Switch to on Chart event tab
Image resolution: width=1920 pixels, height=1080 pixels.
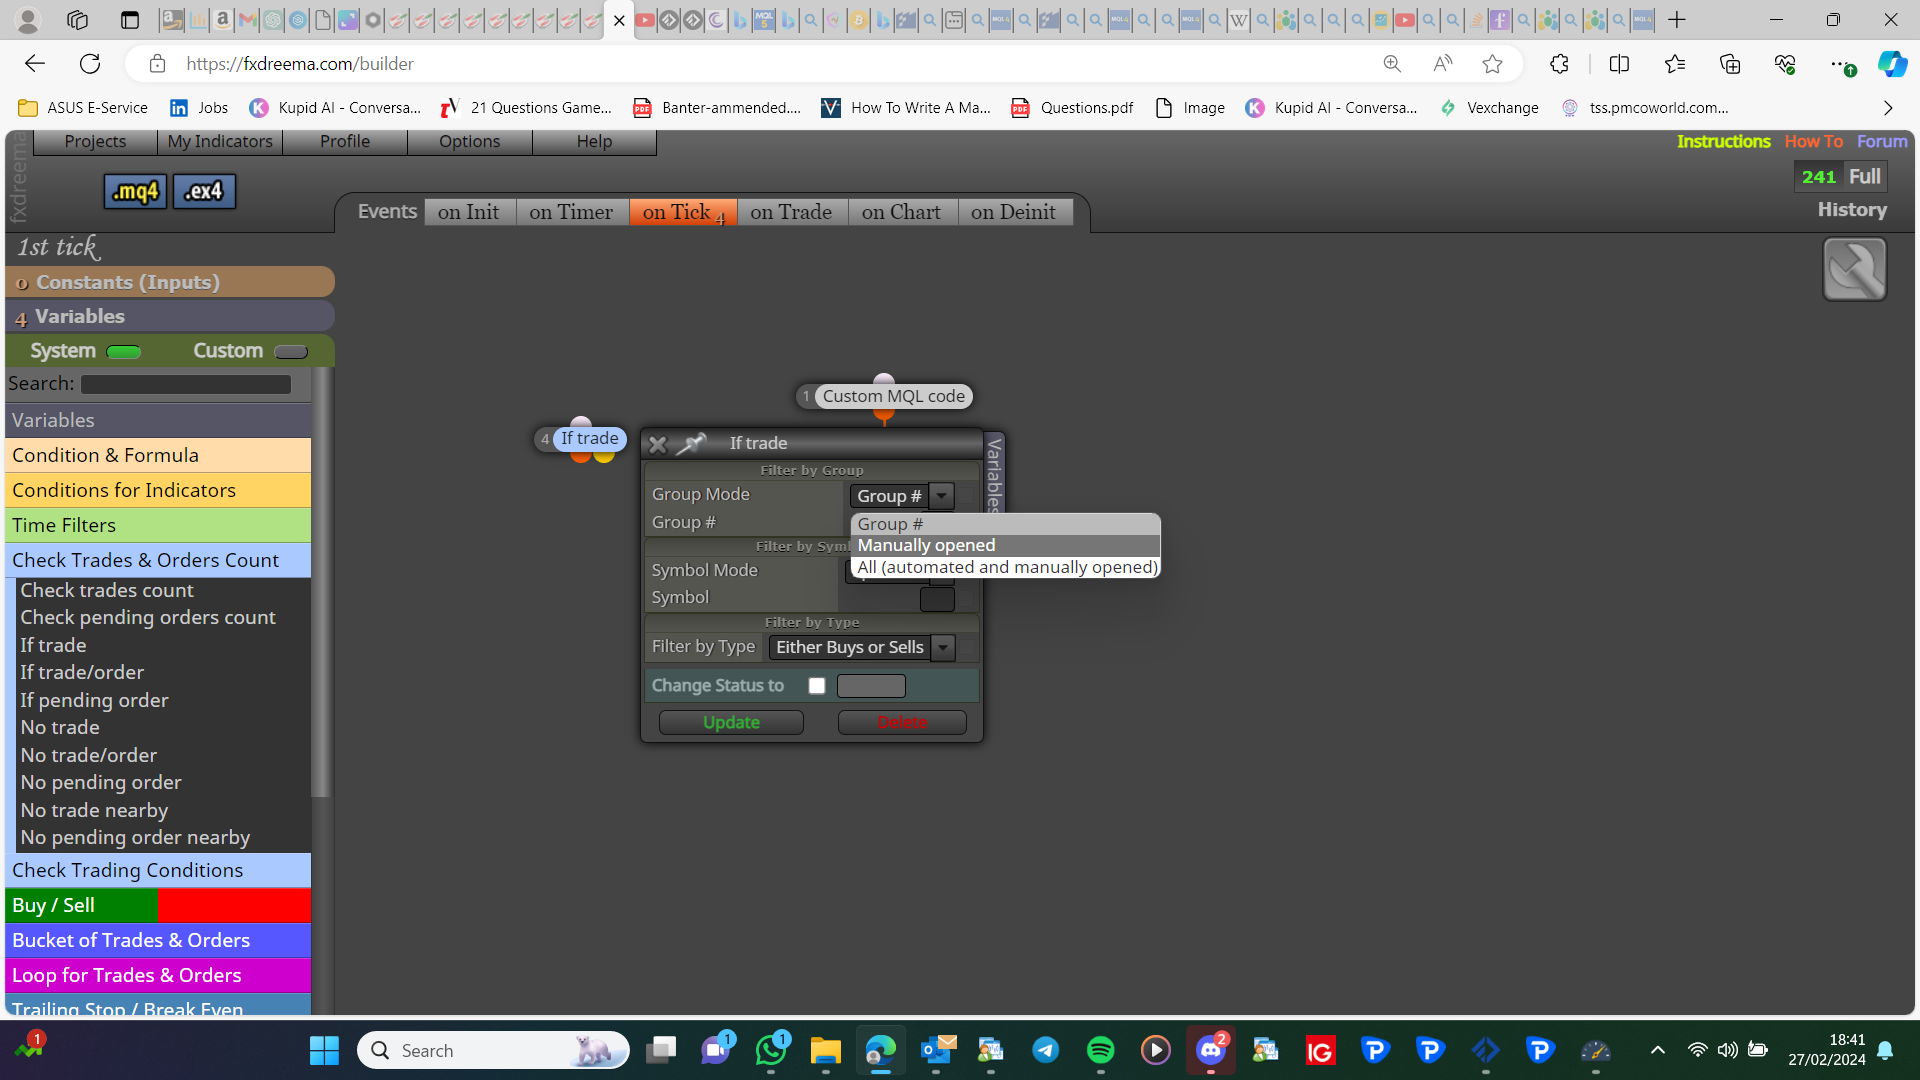tap(902, 212)
